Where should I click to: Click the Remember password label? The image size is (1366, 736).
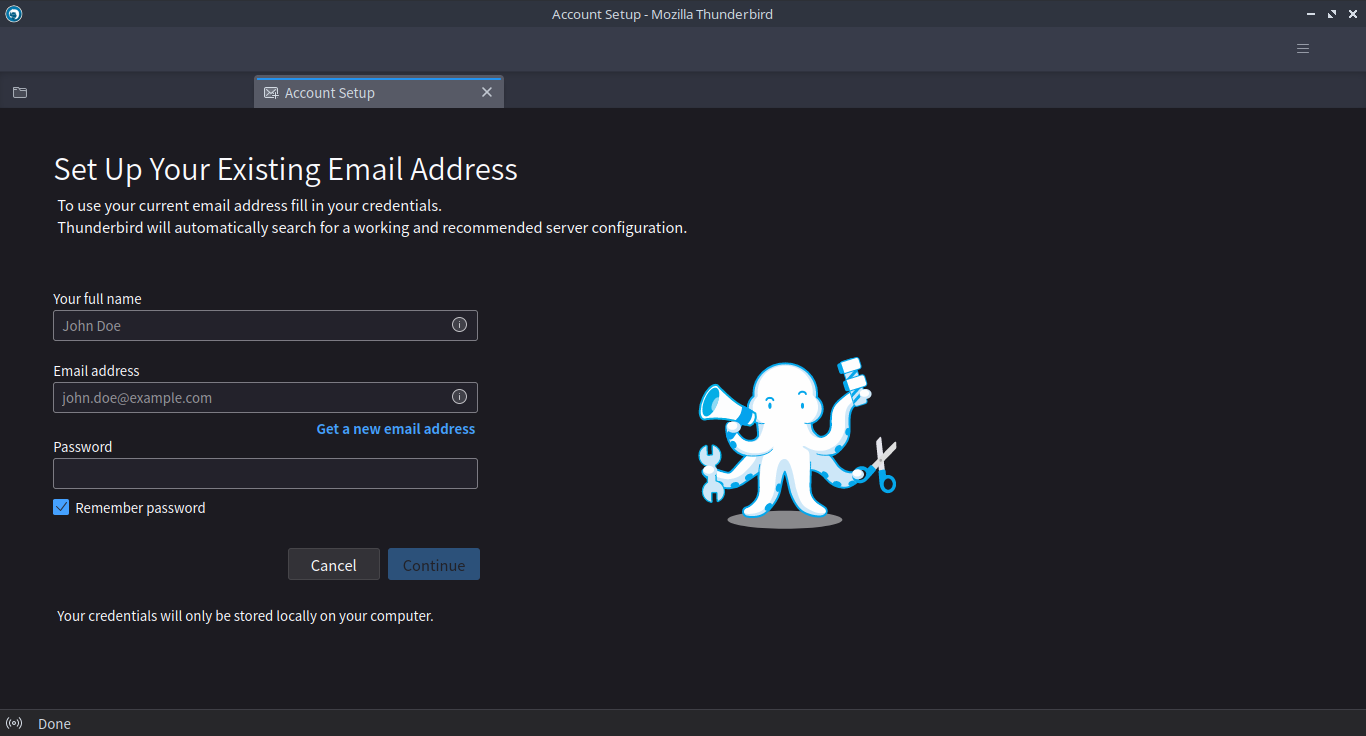coord(140,508)
